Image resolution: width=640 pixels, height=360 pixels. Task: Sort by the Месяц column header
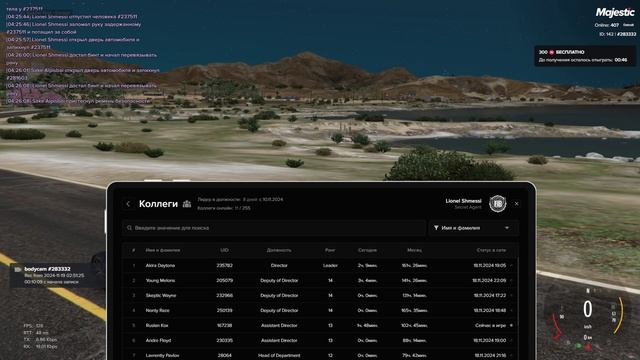pos(414,250)
